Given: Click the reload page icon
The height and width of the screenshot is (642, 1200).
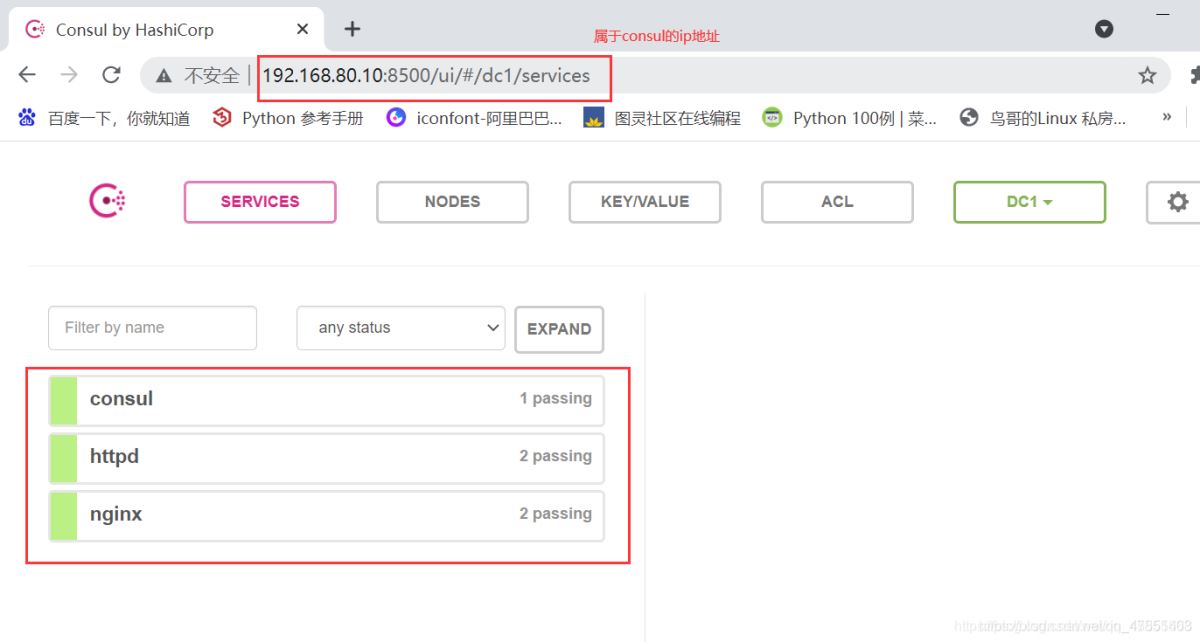Looking at the screenshot, I should point(111,74).
